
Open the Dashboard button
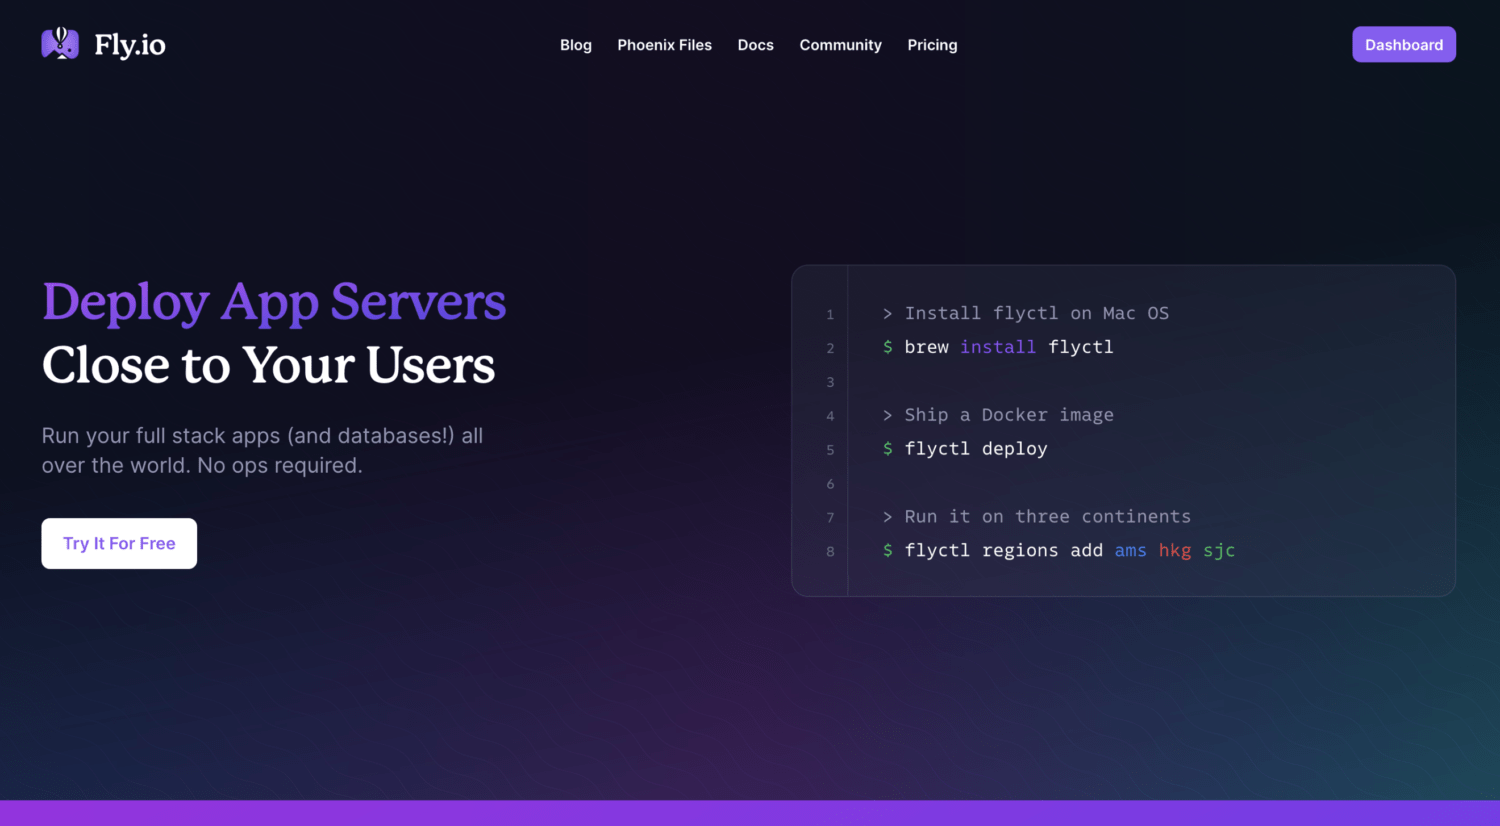pos(1403,45)
